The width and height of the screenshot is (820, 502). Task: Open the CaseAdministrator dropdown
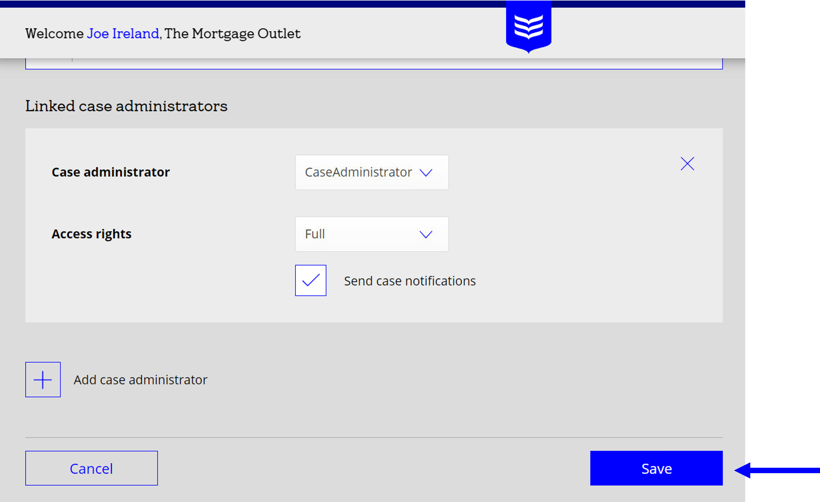tap(371, 172)
